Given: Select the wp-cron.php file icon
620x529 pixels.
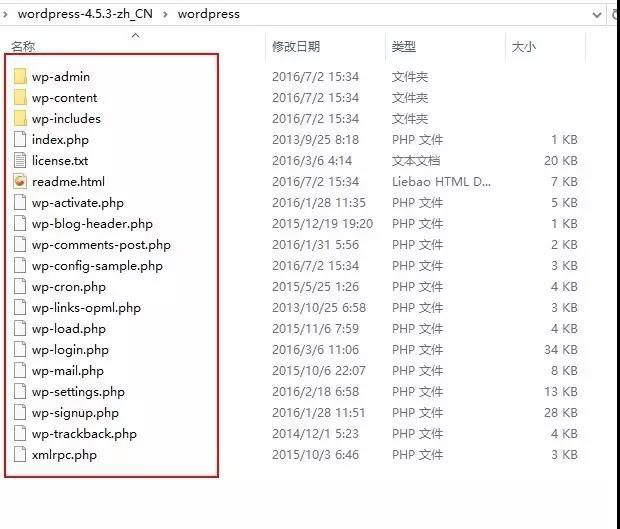Looking at the screenshot, I should pyautogui.click(x=20, y=286).
